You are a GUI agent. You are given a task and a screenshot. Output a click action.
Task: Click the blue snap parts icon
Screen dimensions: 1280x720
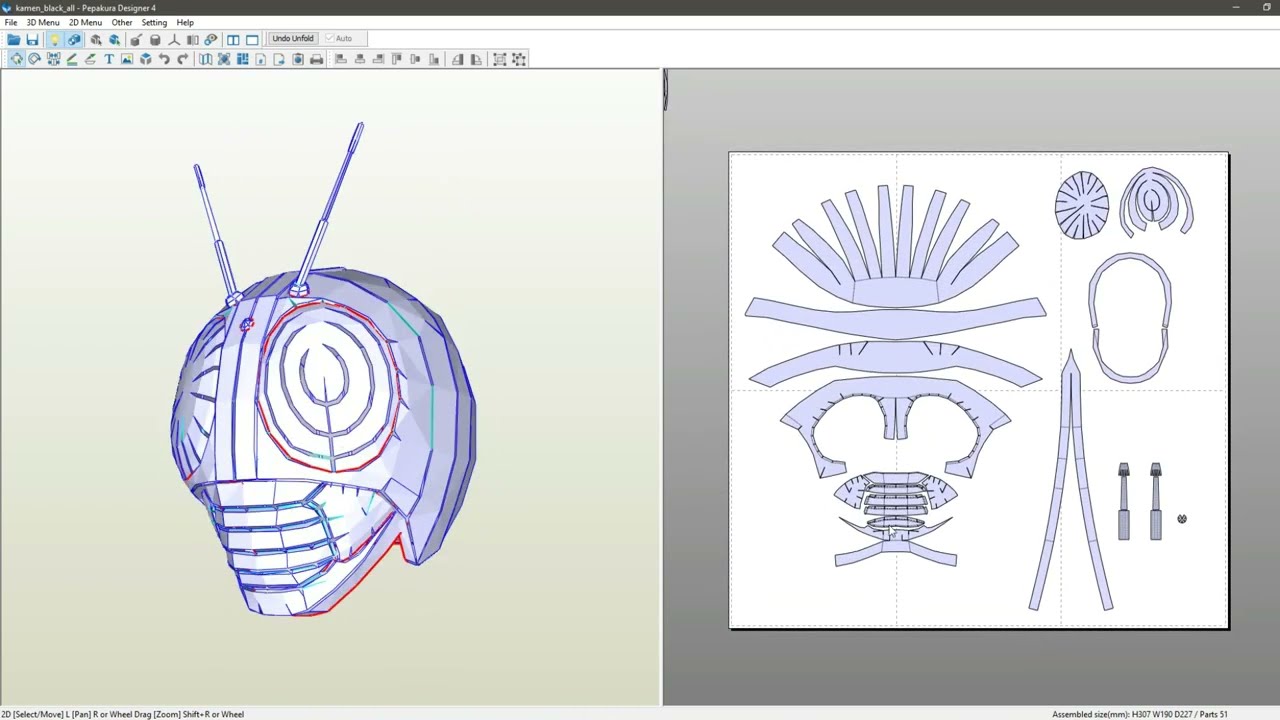point(224,59)
